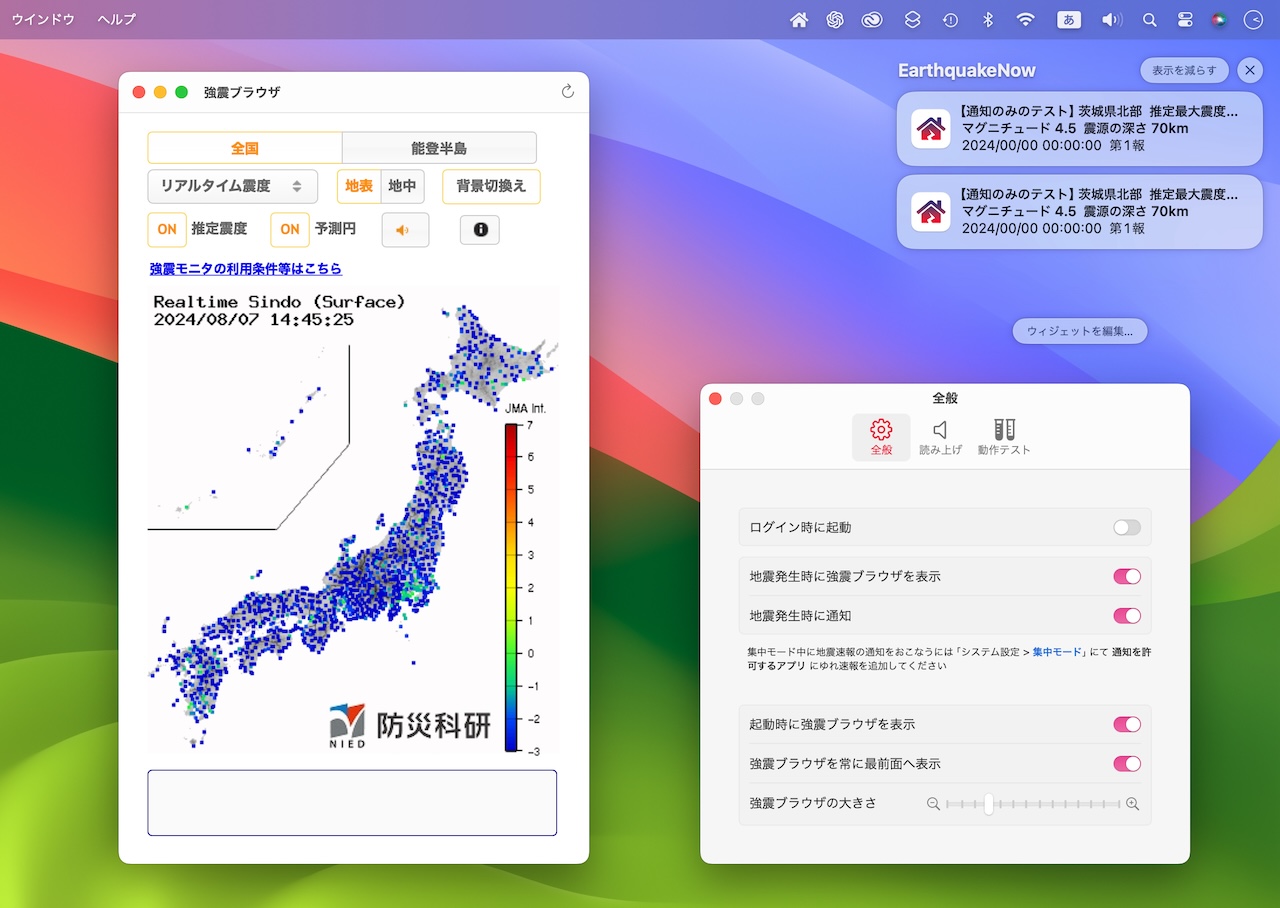
Task: Click the clock icon at menu bar end
Action: click(x=1253, y=20)
